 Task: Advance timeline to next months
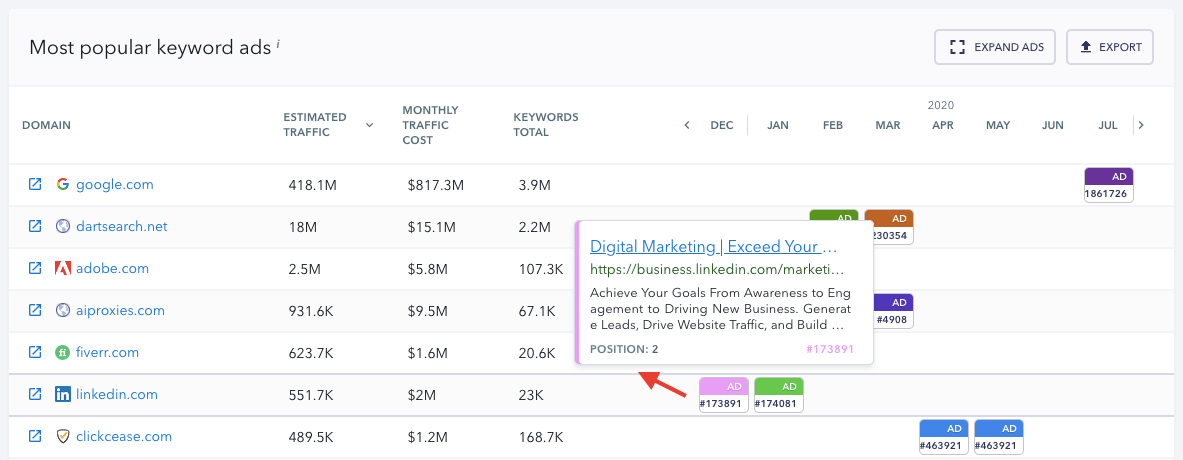coord(1141,125)
